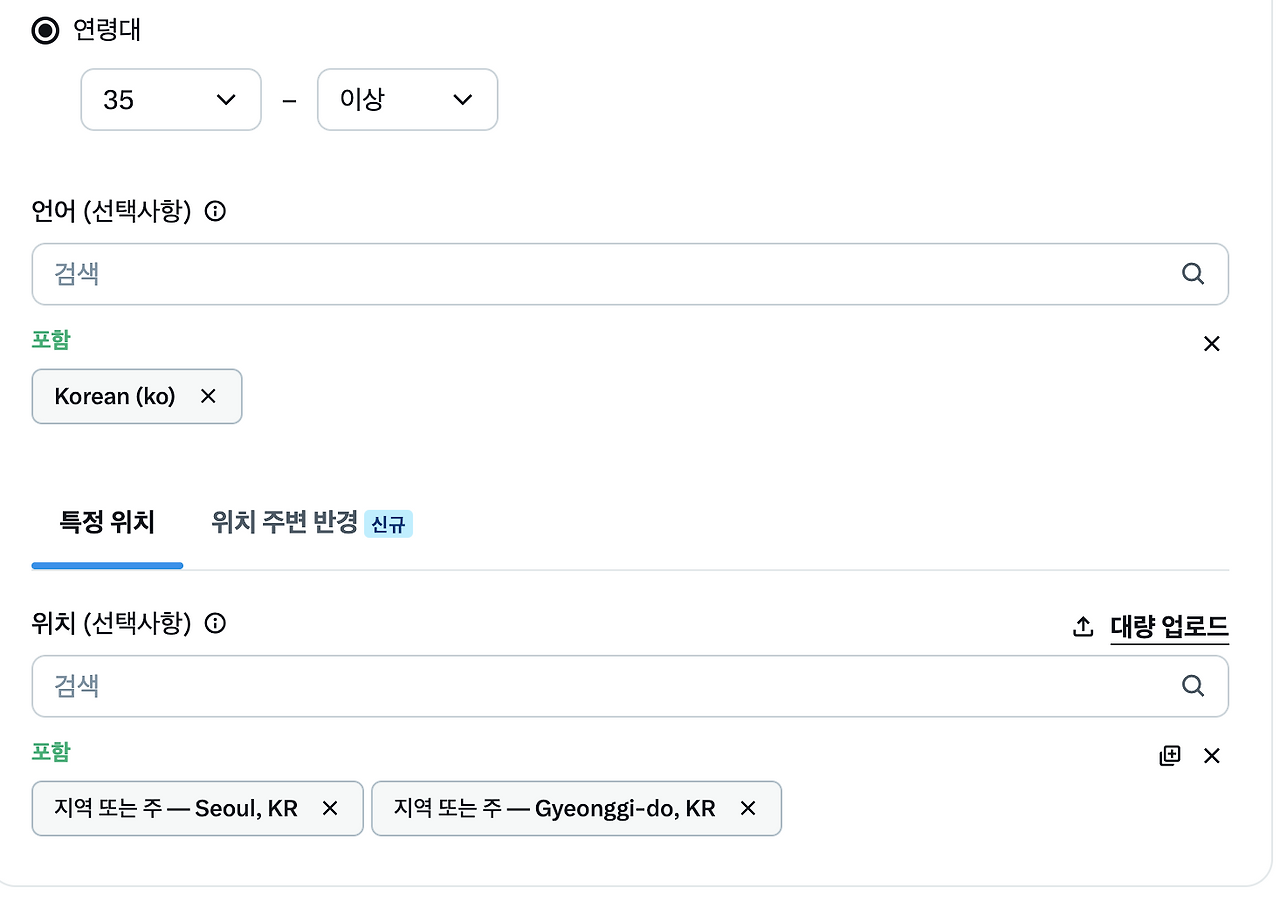Remove the Gyeonggi-do, KR location chip
This screenshot has height=908, width=1280.
748,808
